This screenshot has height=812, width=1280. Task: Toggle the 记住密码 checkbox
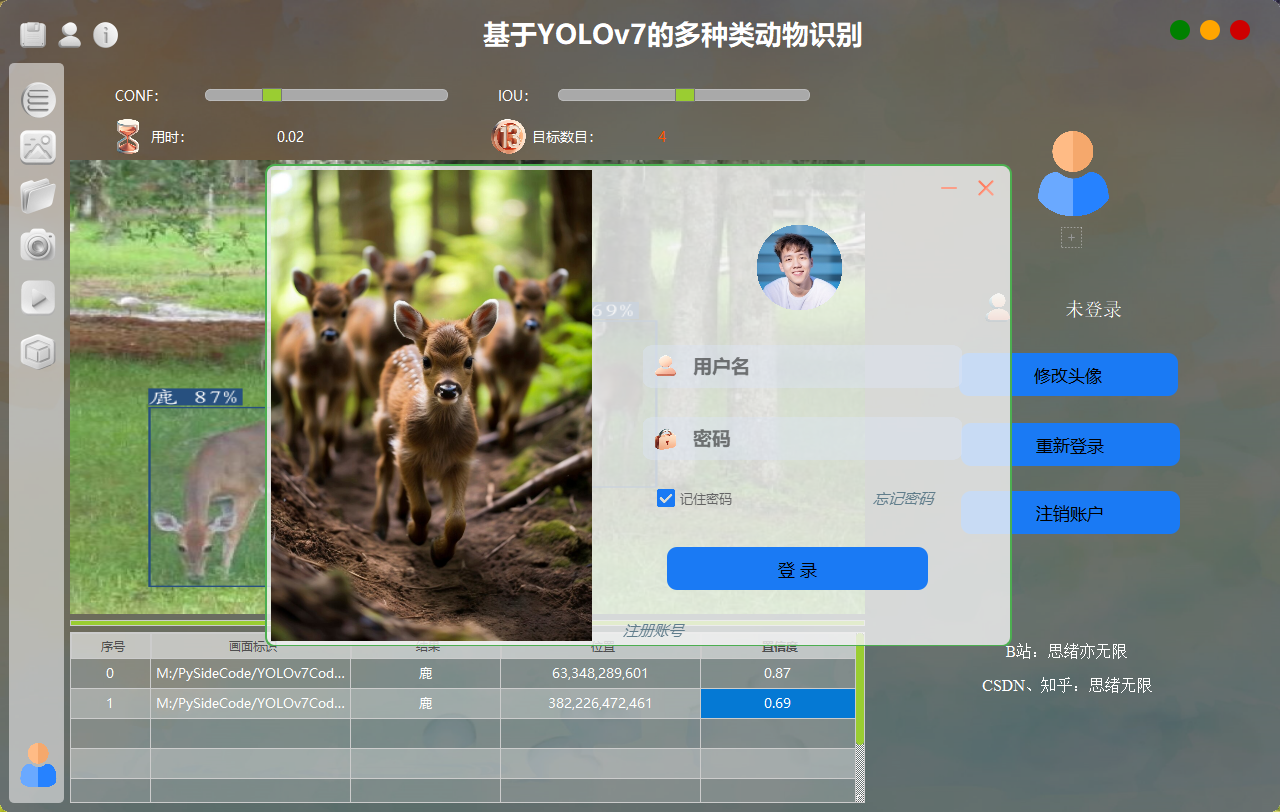pos(666,498)
